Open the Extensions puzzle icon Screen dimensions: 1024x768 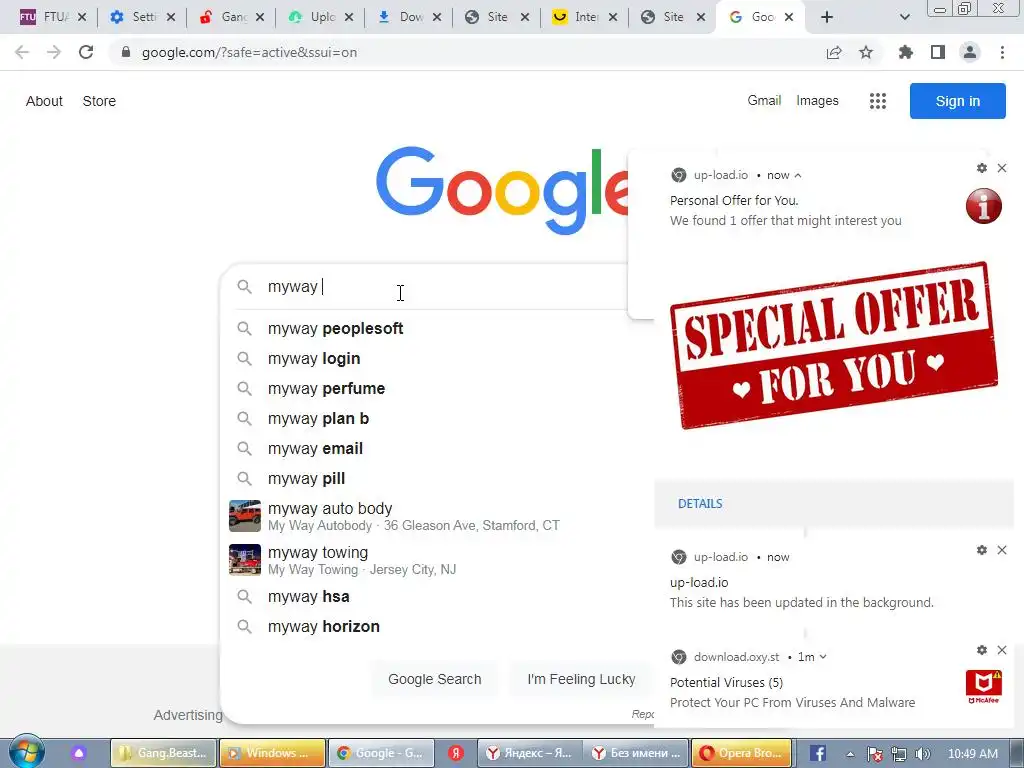pos(906,52)
